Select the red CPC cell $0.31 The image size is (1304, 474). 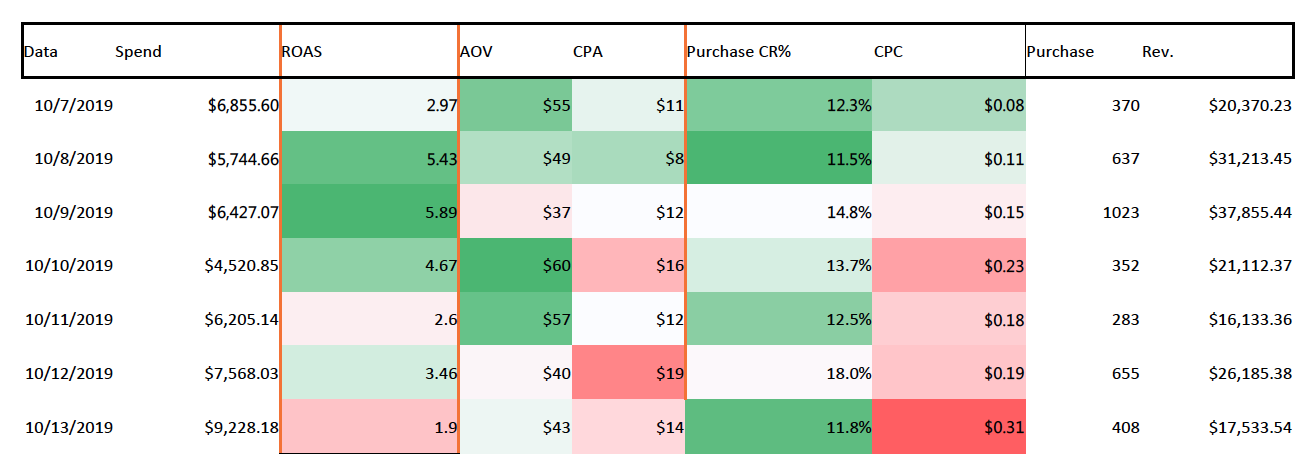(949, 427)
